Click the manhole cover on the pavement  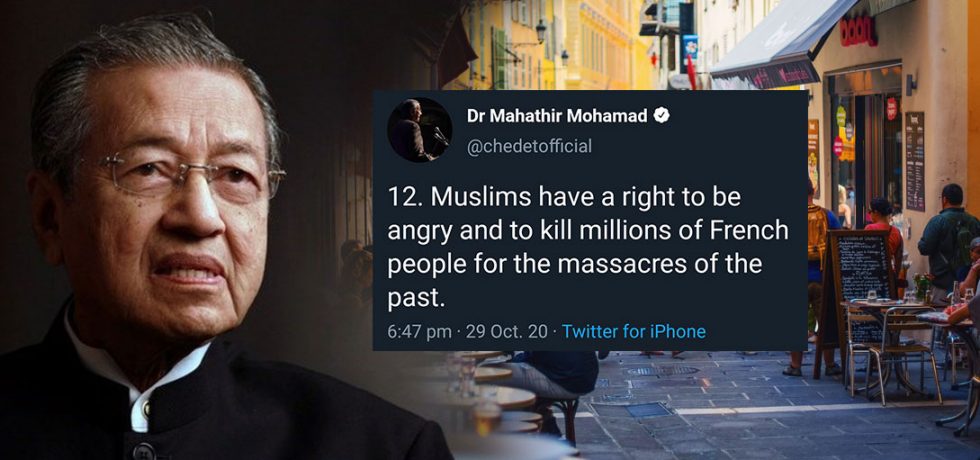tap(663, 371)
